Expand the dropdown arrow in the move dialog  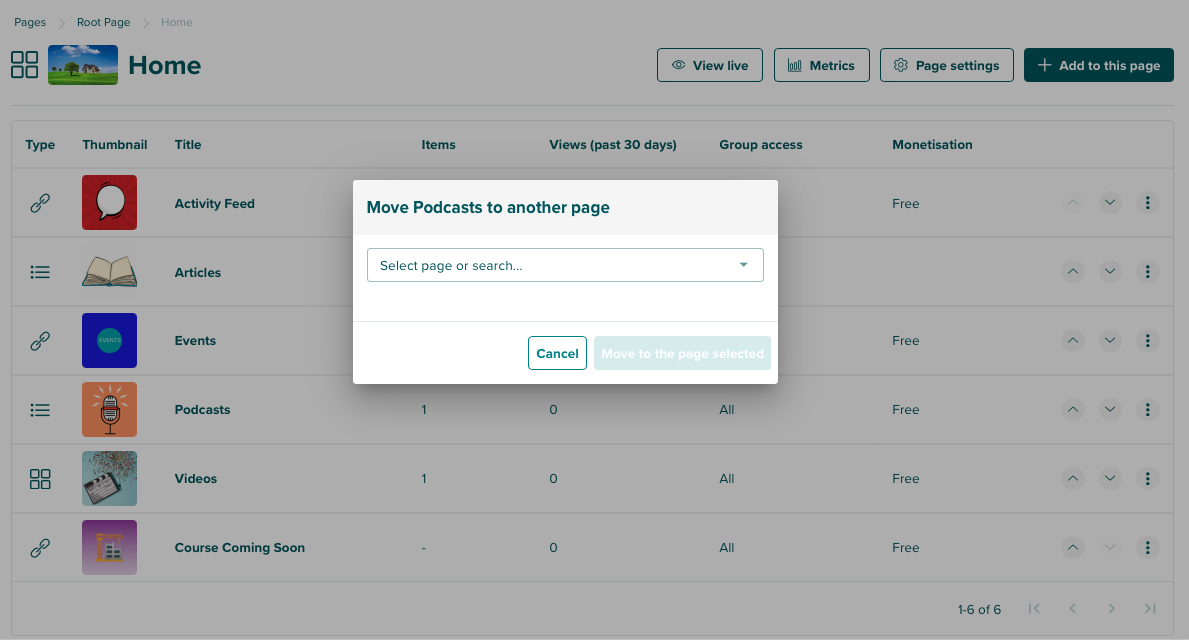tap(743, 265)
